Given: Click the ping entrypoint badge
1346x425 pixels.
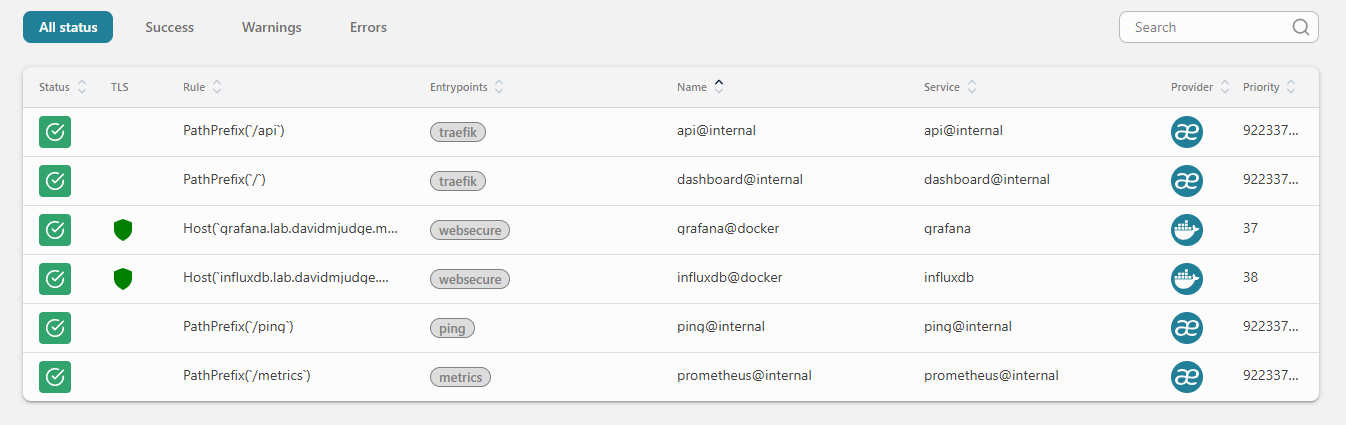Looking at the screenshot, I should (452, 328).
